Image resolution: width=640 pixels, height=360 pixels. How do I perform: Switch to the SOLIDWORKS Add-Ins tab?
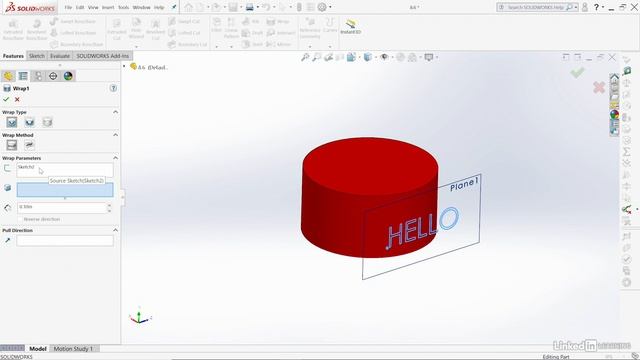click(x=102, y=56)
